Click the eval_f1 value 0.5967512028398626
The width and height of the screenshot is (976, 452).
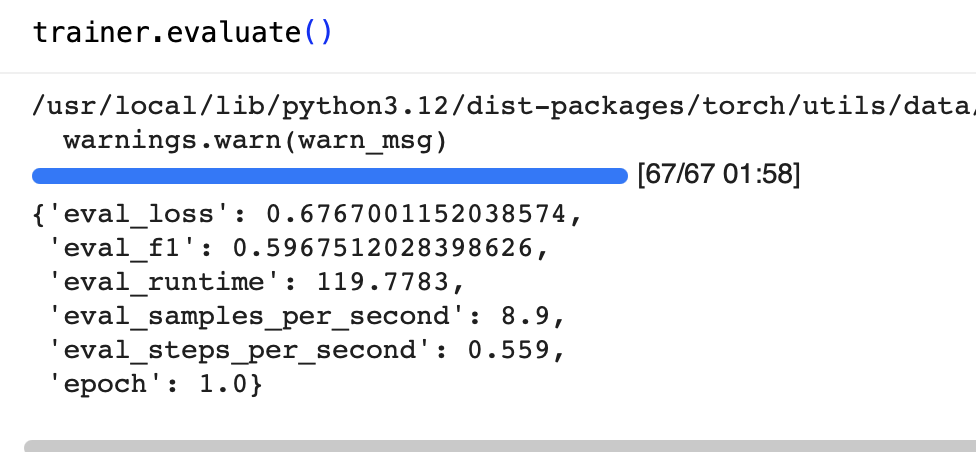(x=390, y=247)
